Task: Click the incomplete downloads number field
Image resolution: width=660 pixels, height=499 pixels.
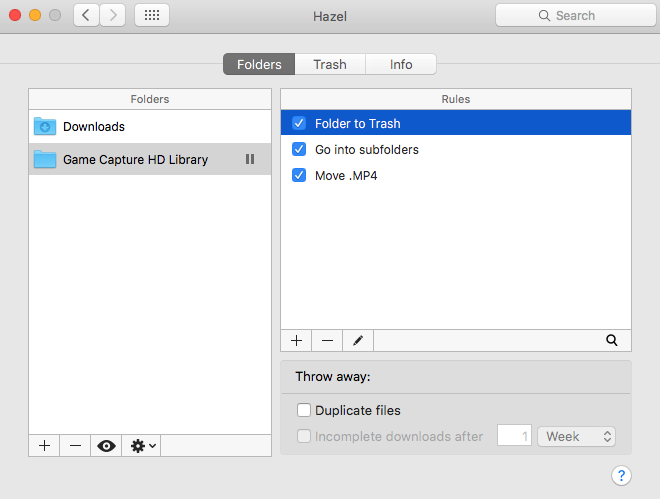Action: click(x=514, y=435)
